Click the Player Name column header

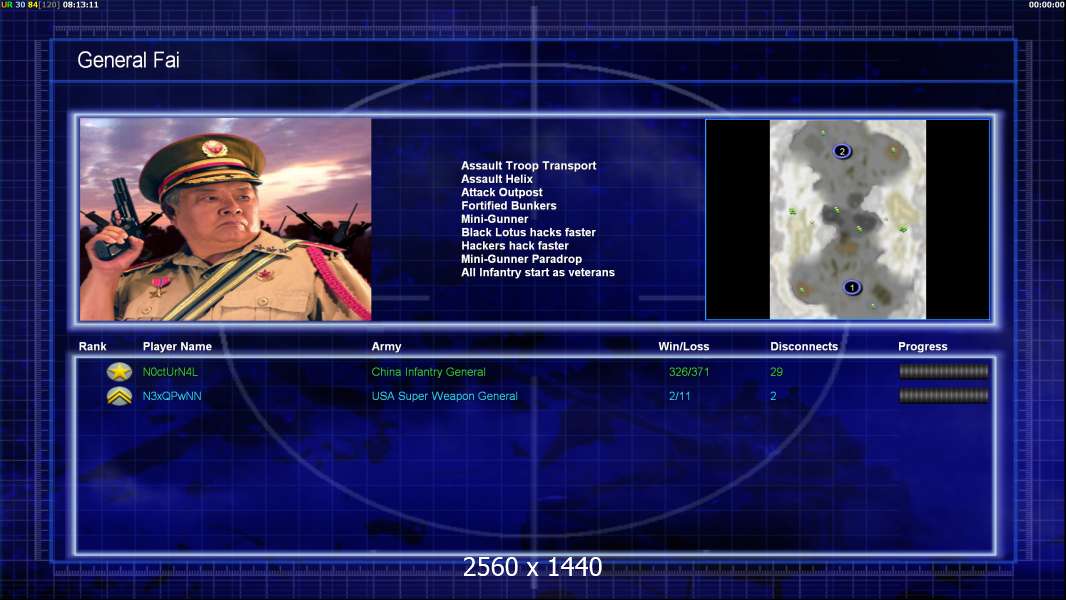177,346
